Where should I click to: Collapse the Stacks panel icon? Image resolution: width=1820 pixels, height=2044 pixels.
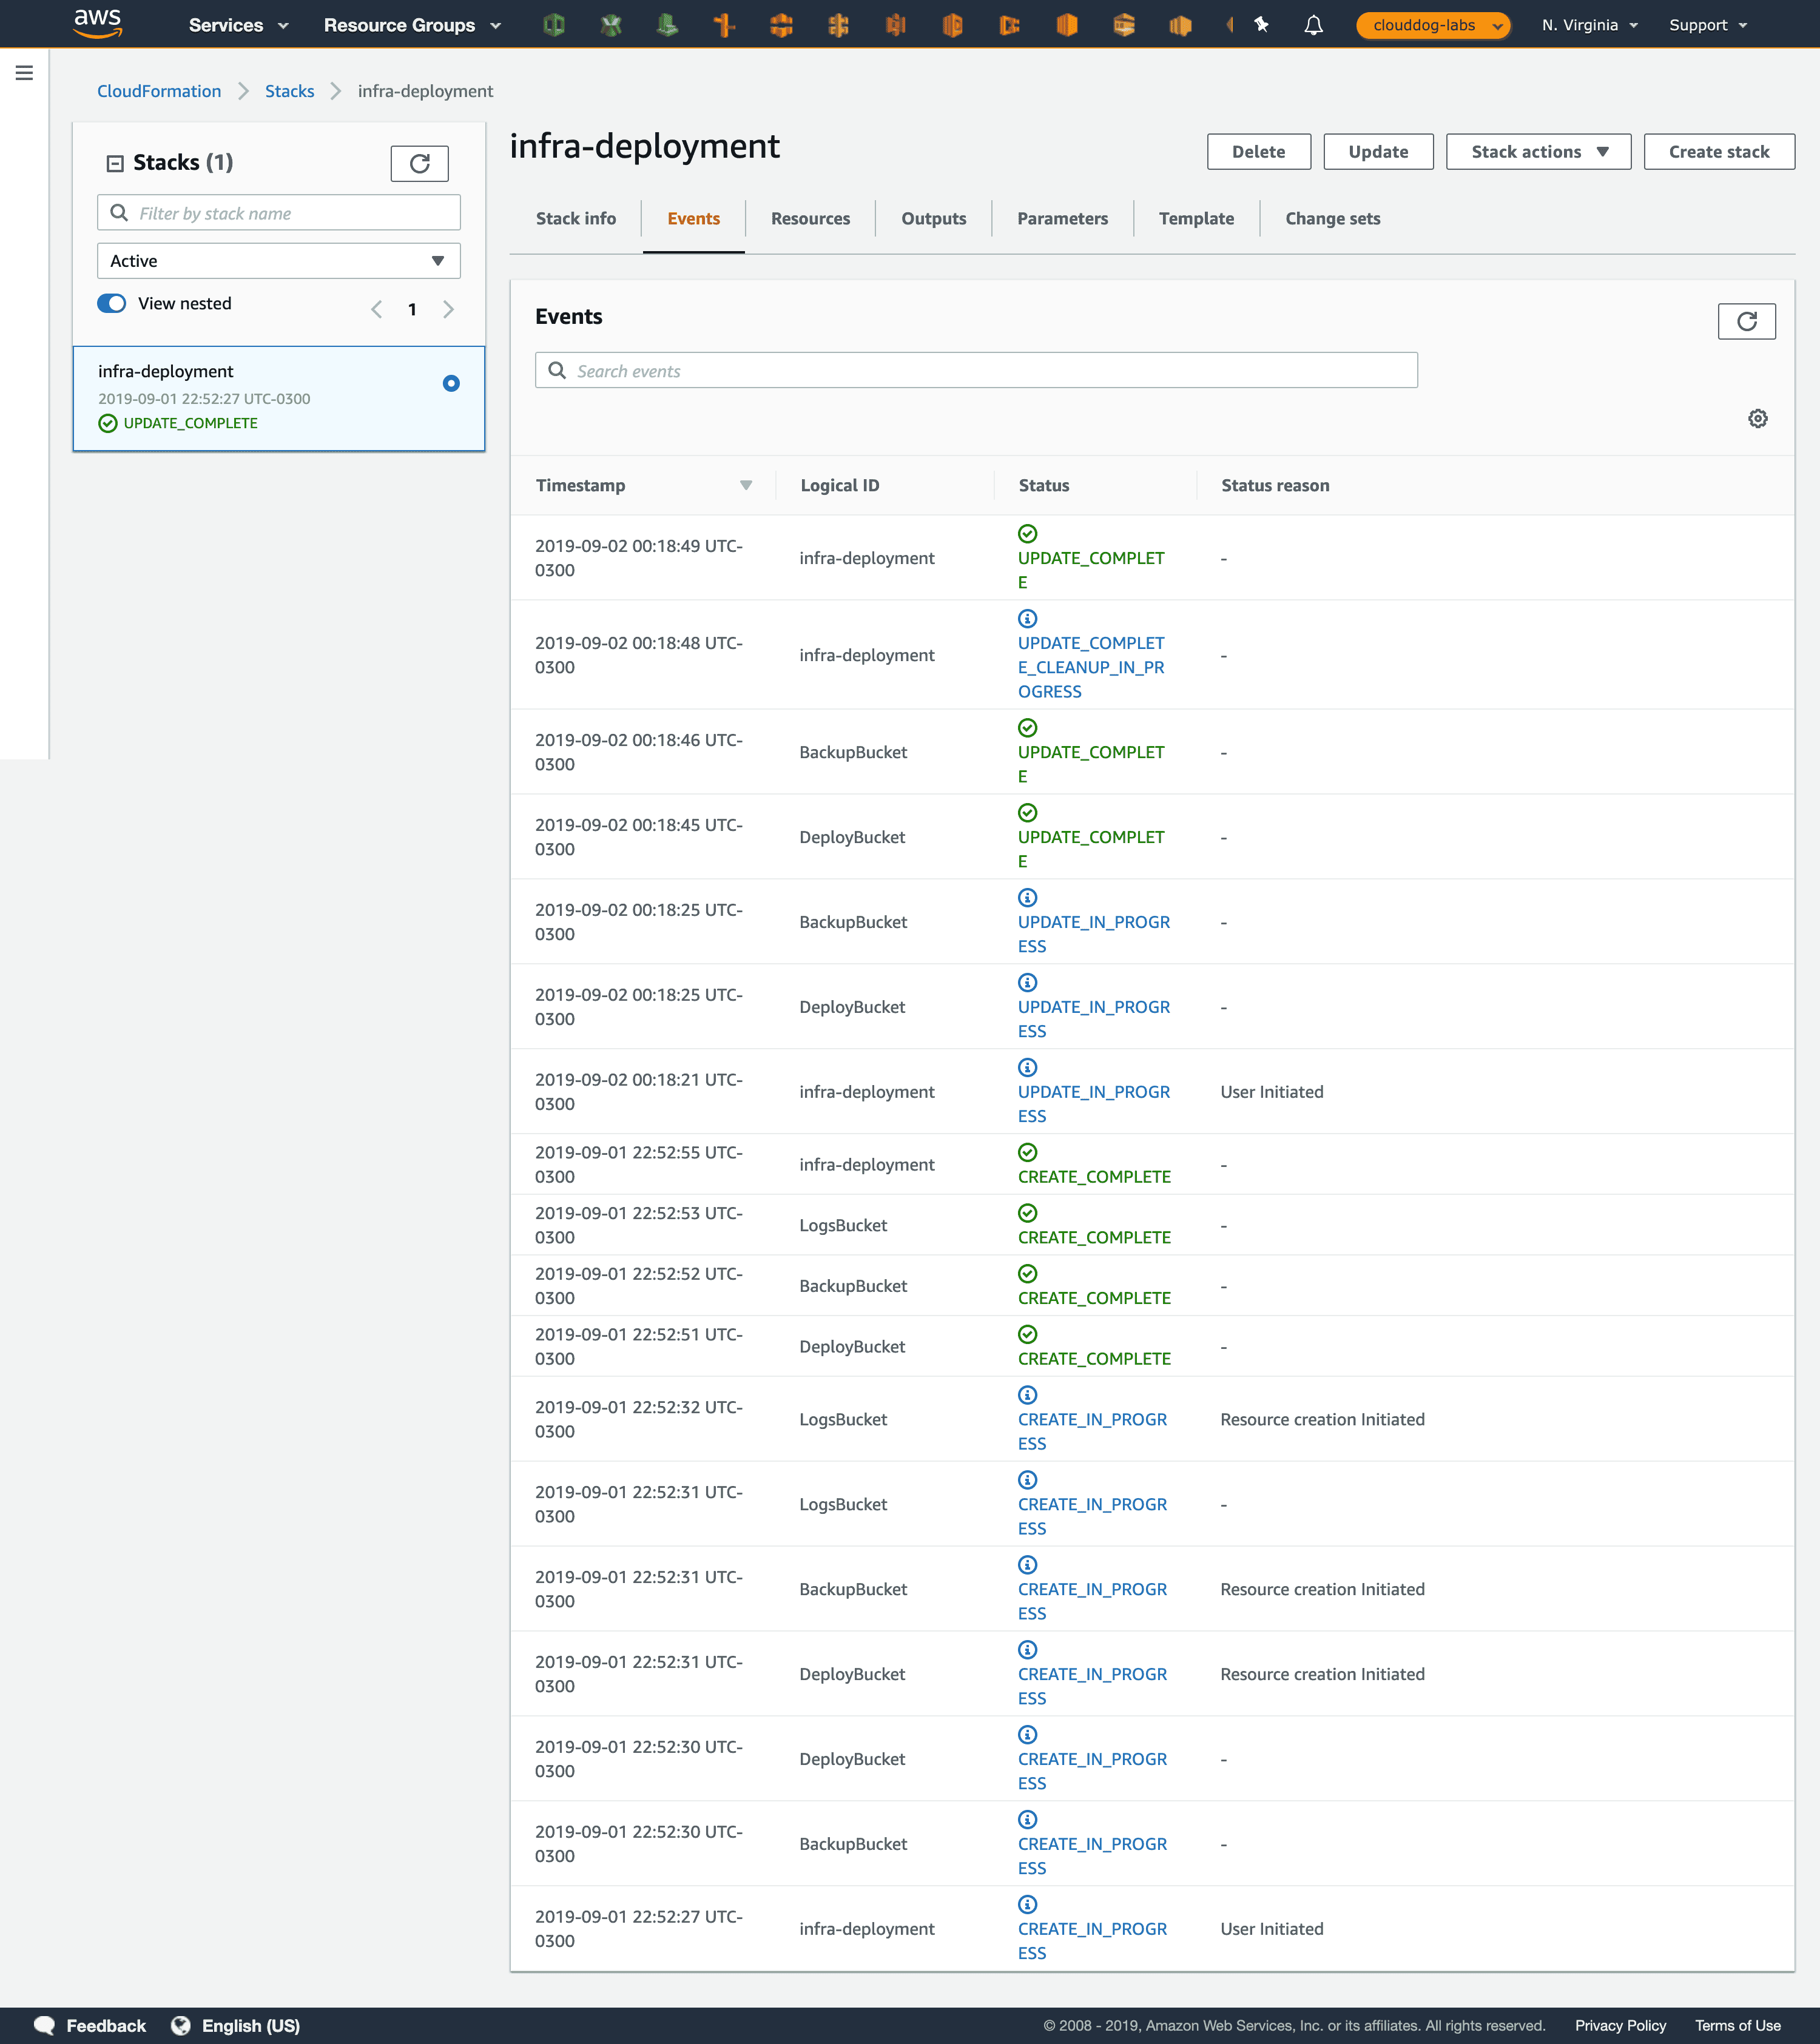pyautogui.click(x=115, y=163)
